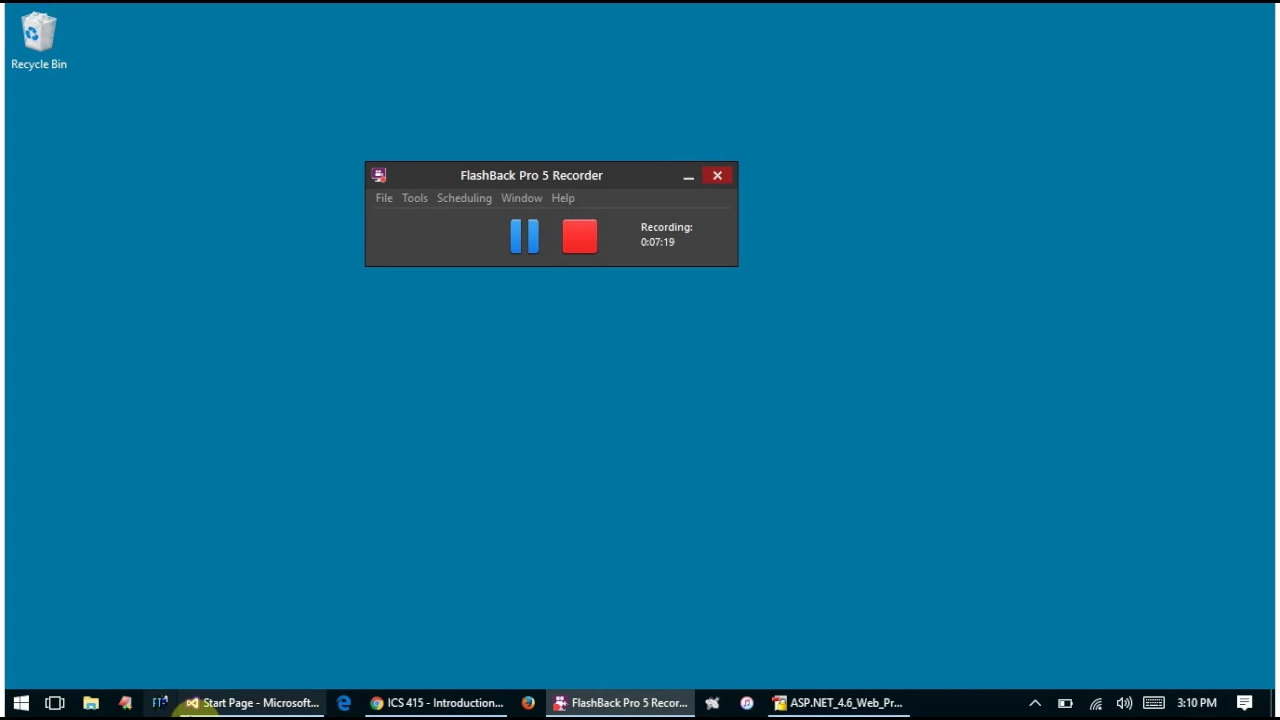This screenshot has height=720, width=1280.
Task: Stop the recording with red button
Action: (x=579, y=236)
